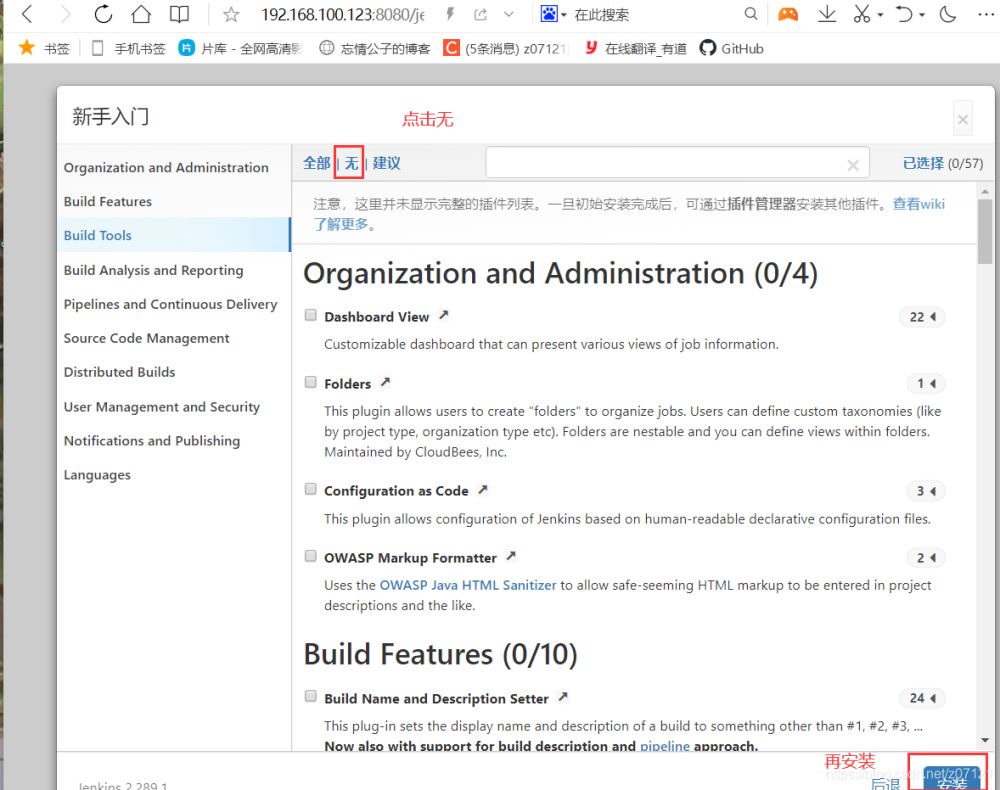The width and height of the screenshot is (1000, 790).
Task: Open OWASP Java HTML Sanitizer link
Action: pos(468,585)
